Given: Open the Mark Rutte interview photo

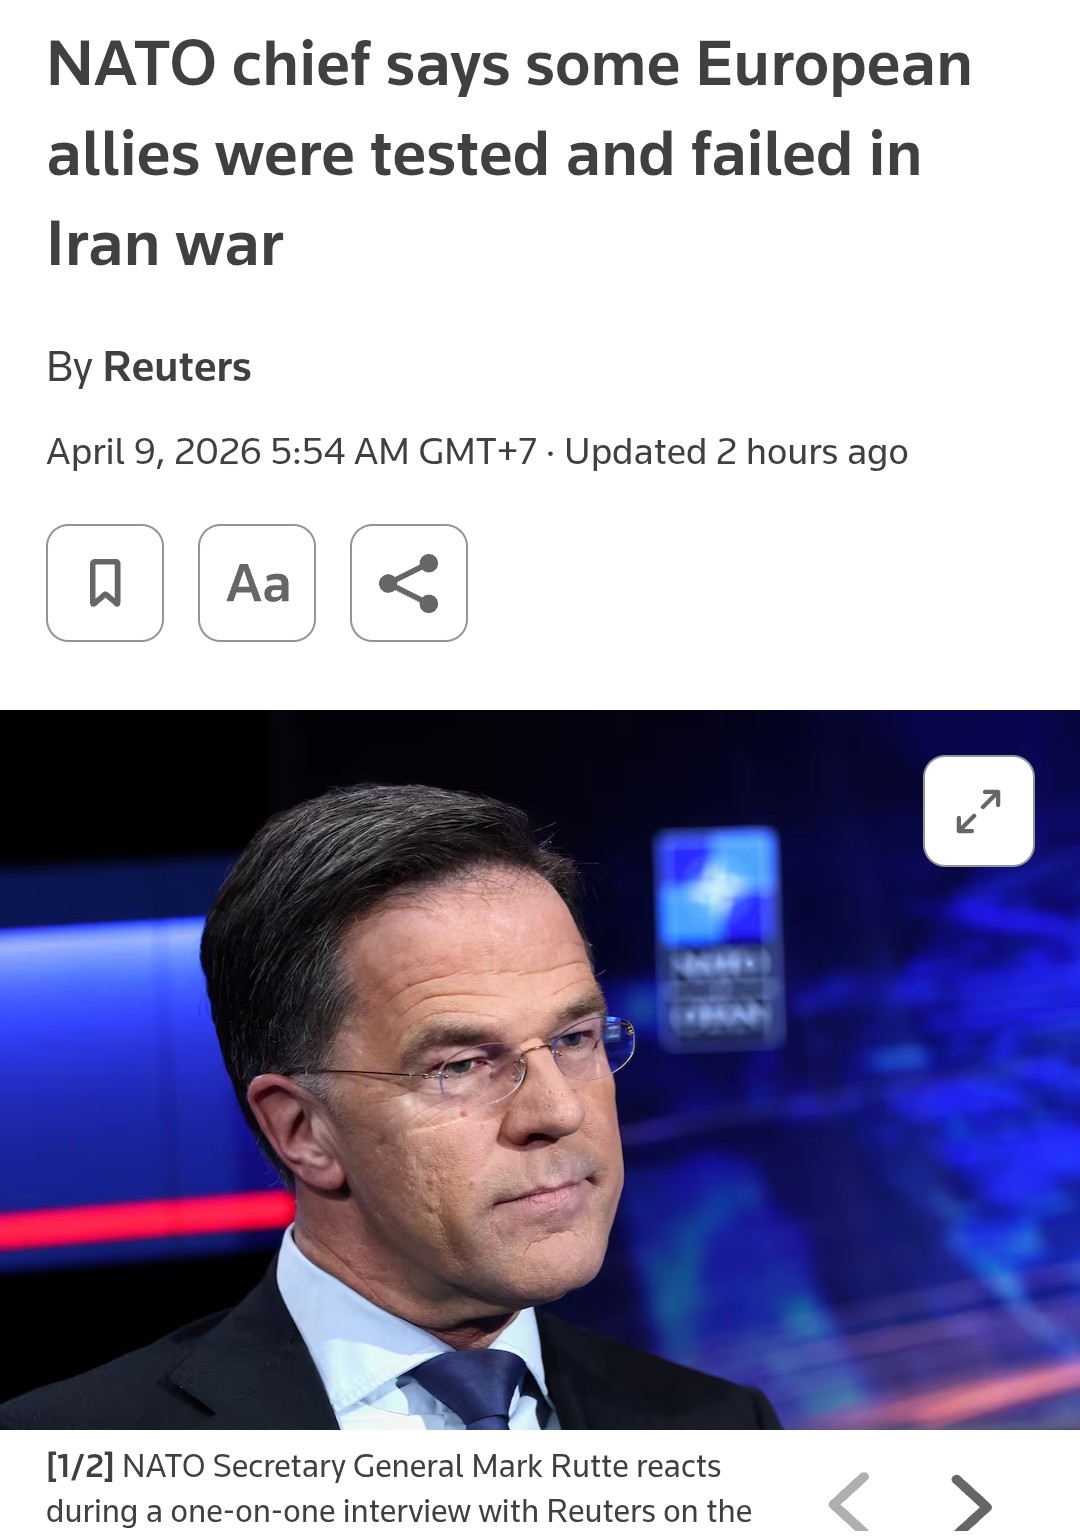Looking at the screenshot, I should click(540, 1069).
